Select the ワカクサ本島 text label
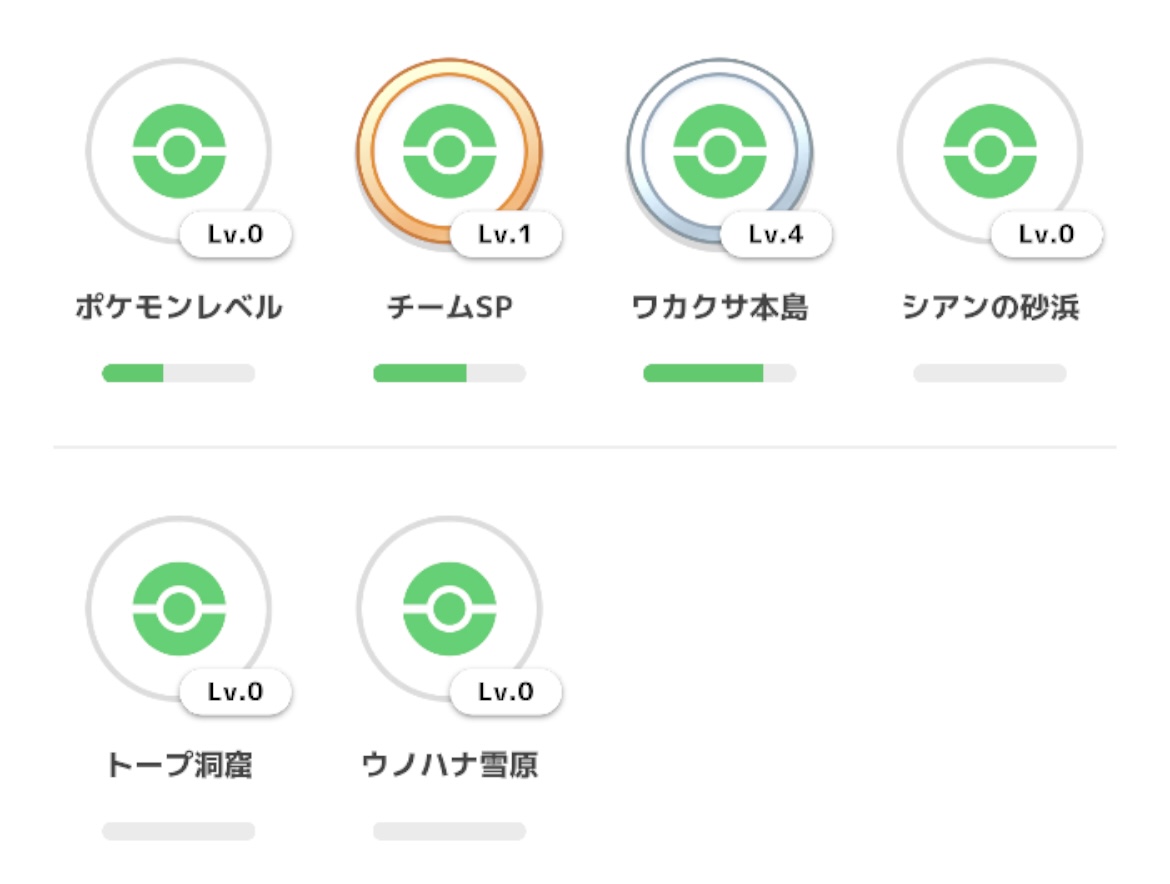The width and height of the screenshot is (1170, 884). click(719, 308)
